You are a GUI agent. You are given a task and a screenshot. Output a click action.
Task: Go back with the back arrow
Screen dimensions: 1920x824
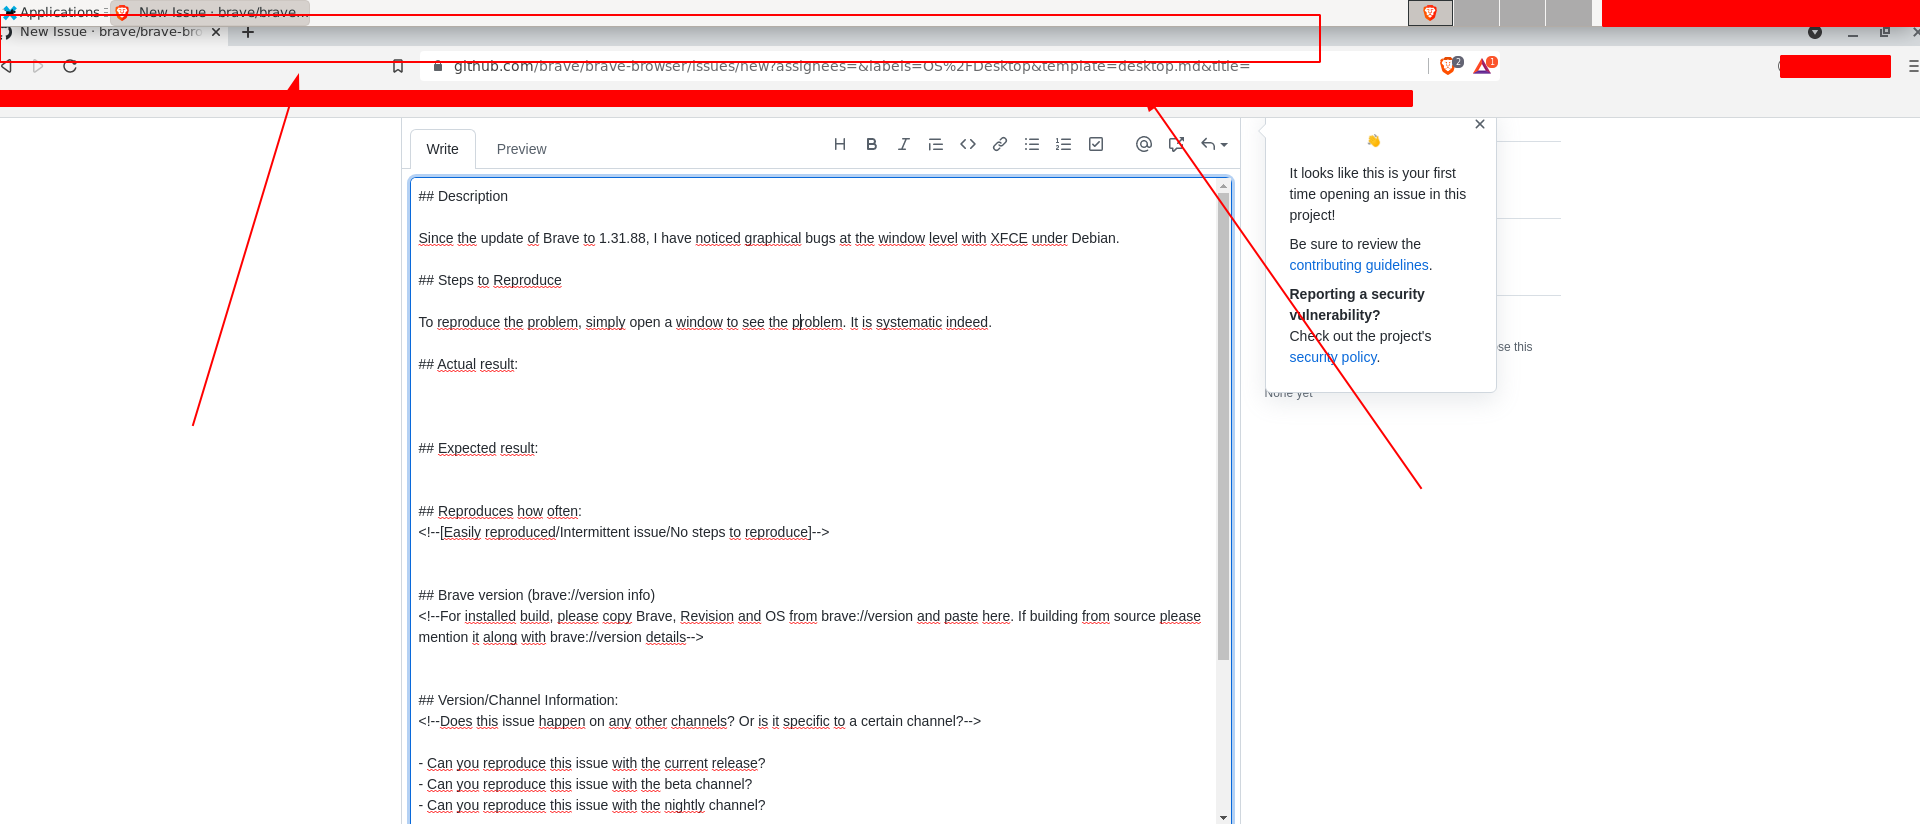[6, 66]
